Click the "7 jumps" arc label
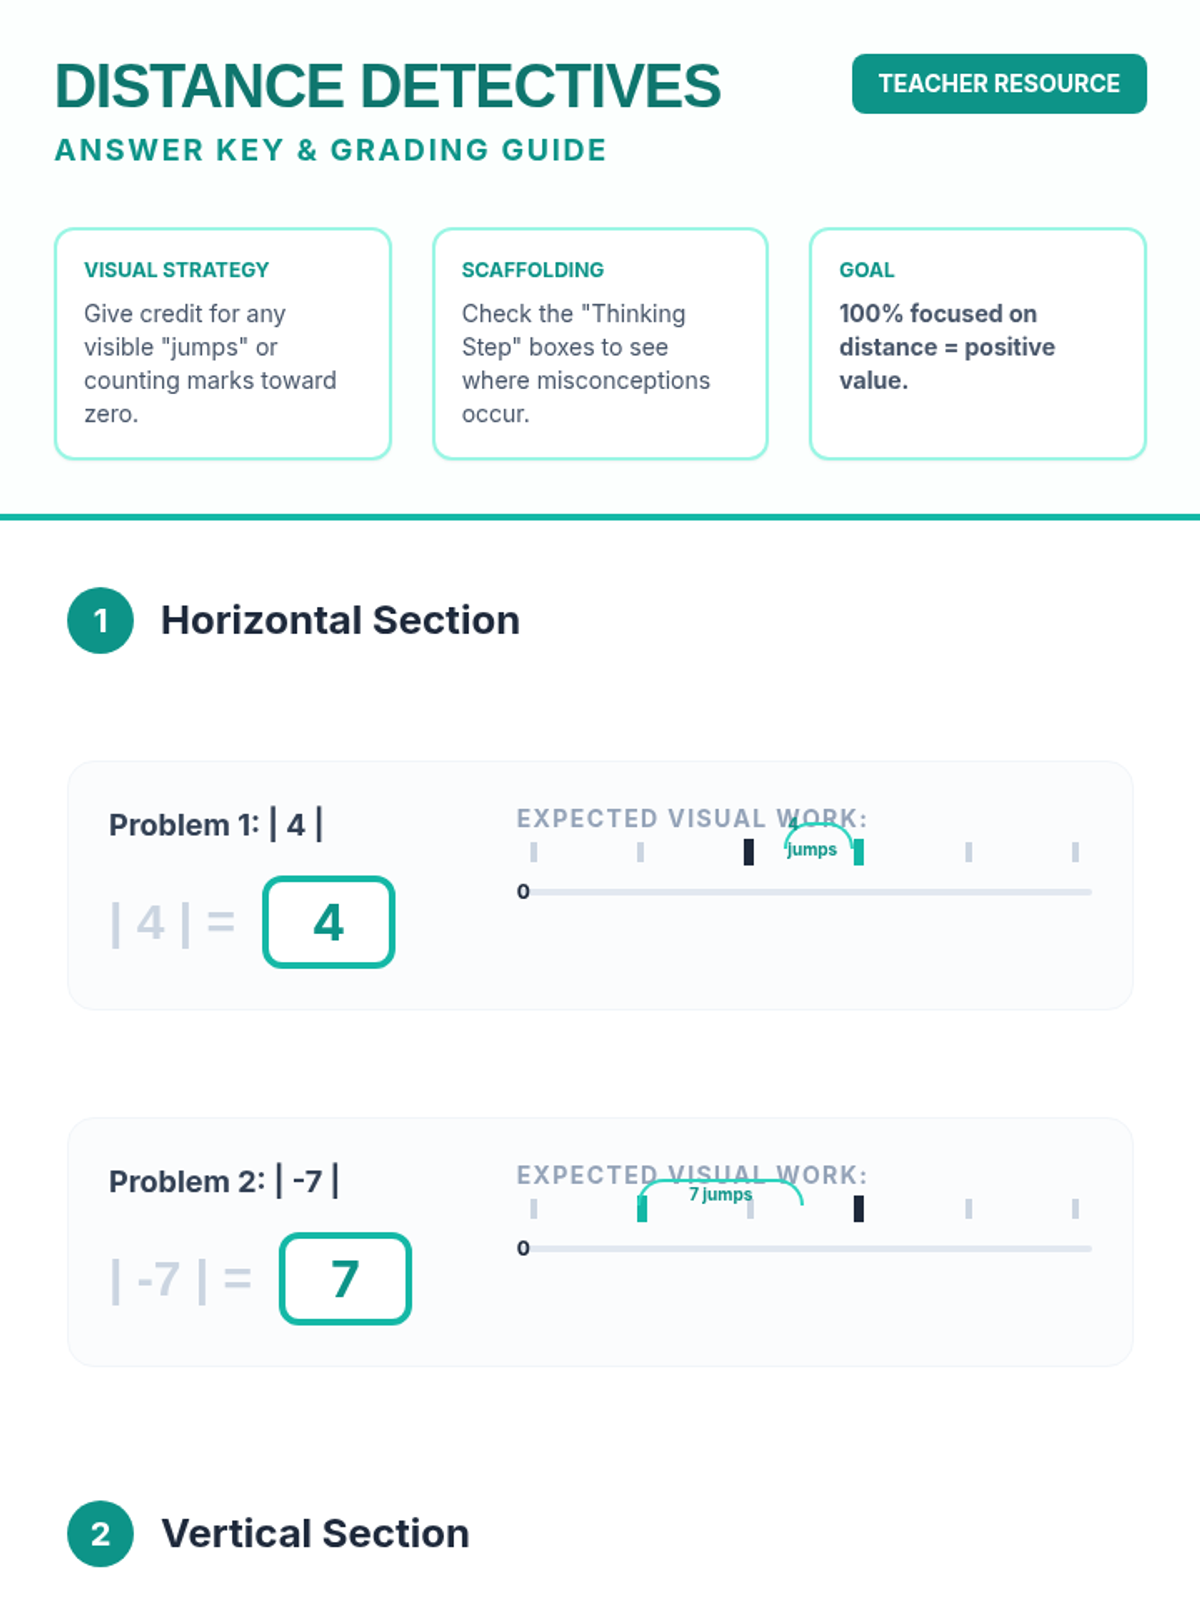1200x1600 pixels. click(720, 1194)
